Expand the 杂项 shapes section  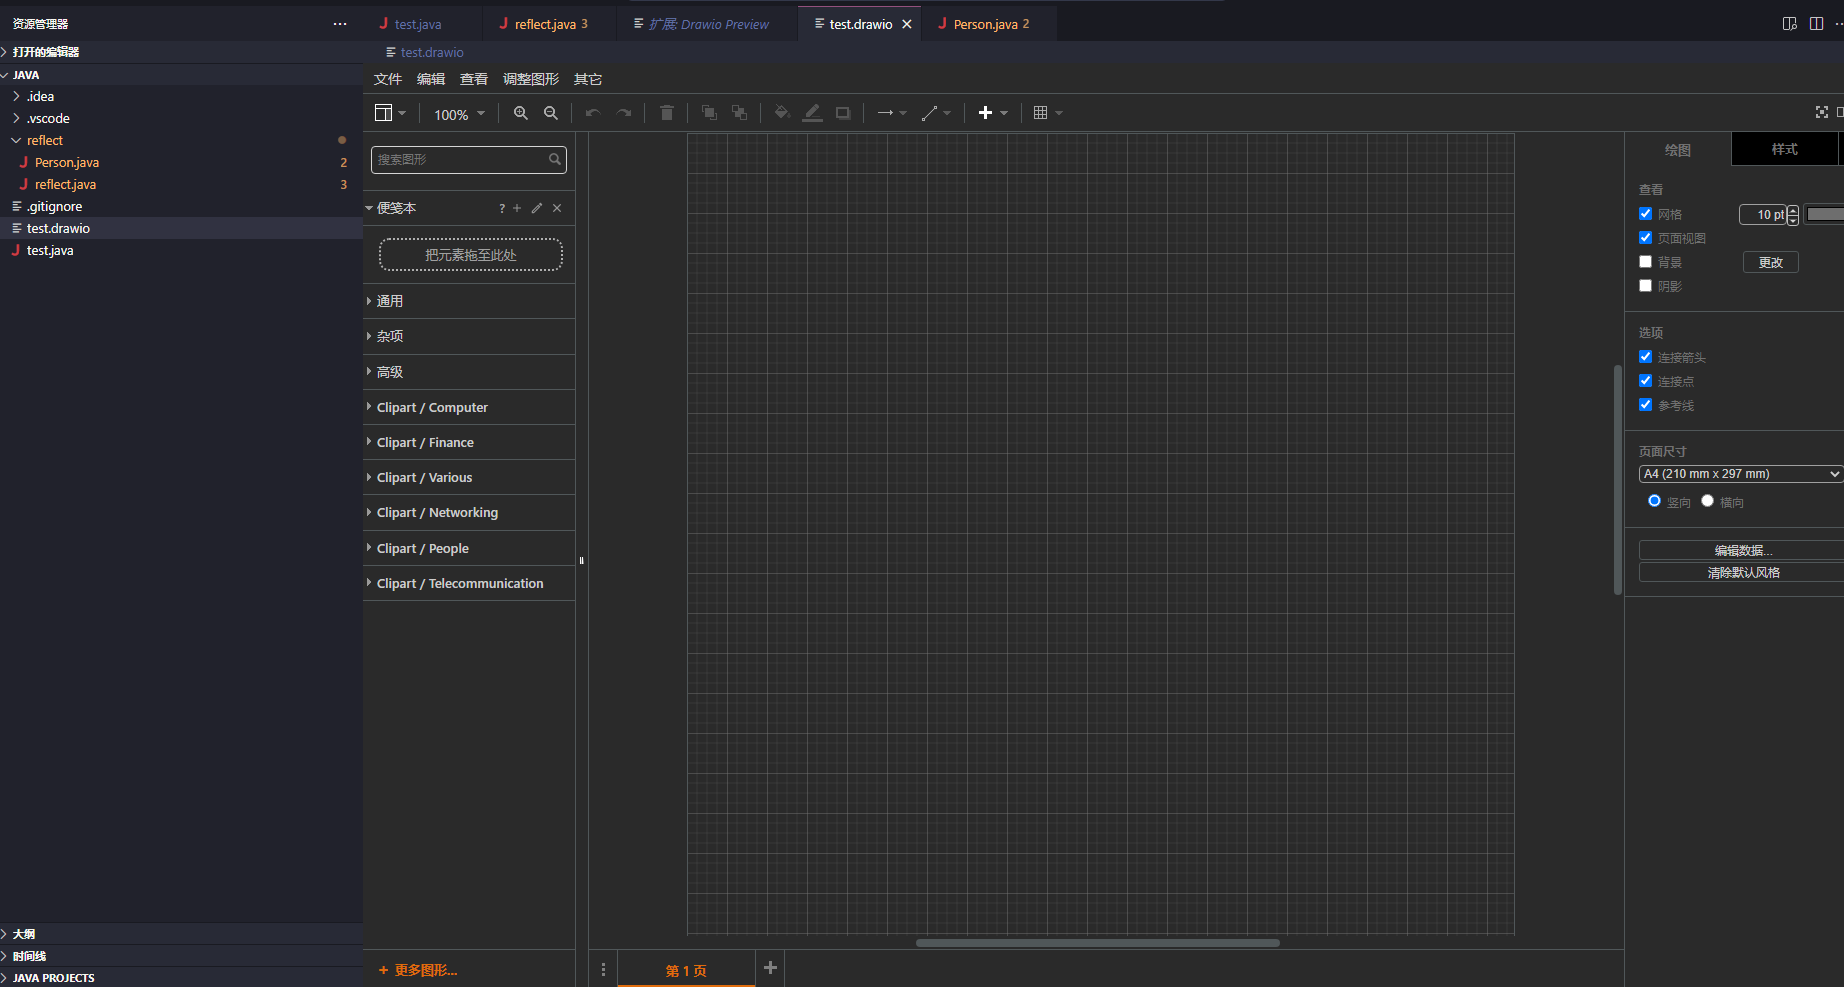[x=469, y=336]
